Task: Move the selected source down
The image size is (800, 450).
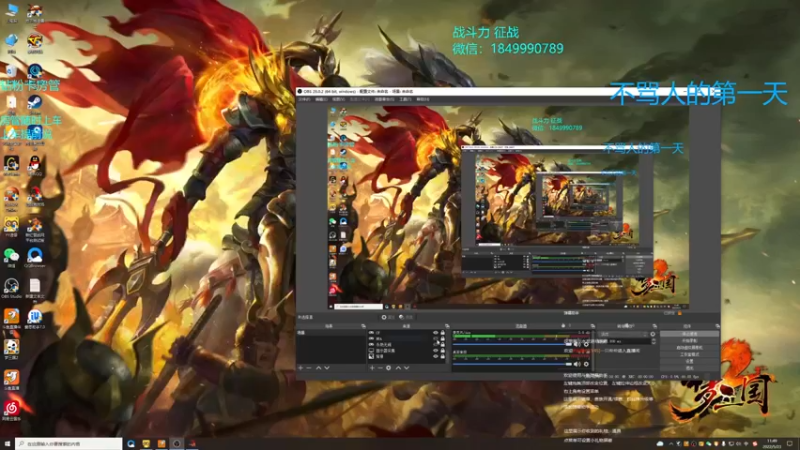Action: pyautogui.click(x=407, y=368)
